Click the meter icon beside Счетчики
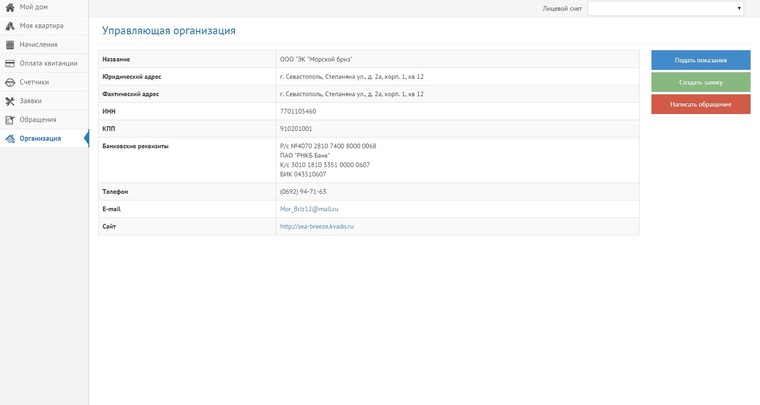Viewport: 760px width, 405px height. coord(10,82)
